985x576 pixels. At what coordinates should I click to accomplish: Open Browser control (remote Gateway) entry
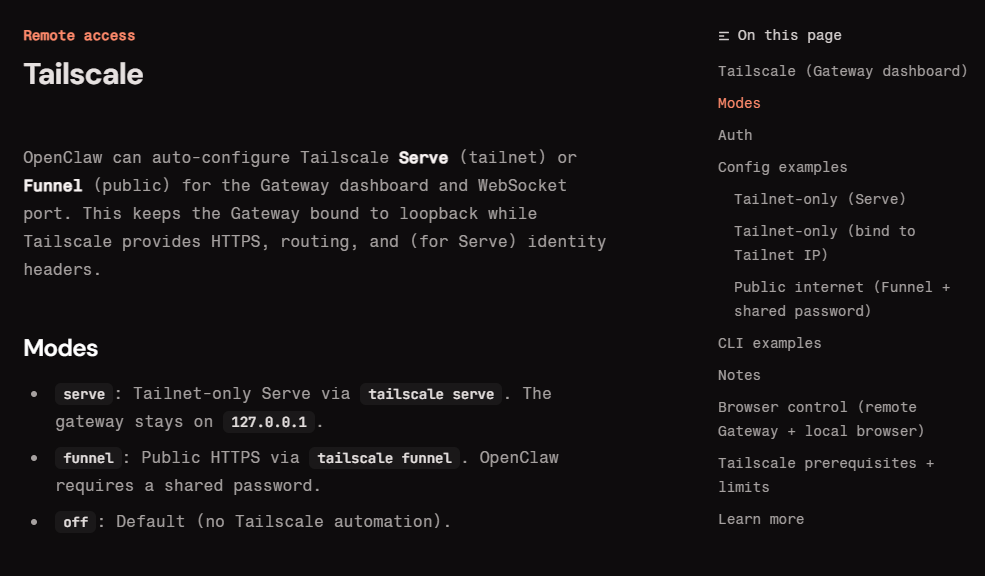point(821,419)
